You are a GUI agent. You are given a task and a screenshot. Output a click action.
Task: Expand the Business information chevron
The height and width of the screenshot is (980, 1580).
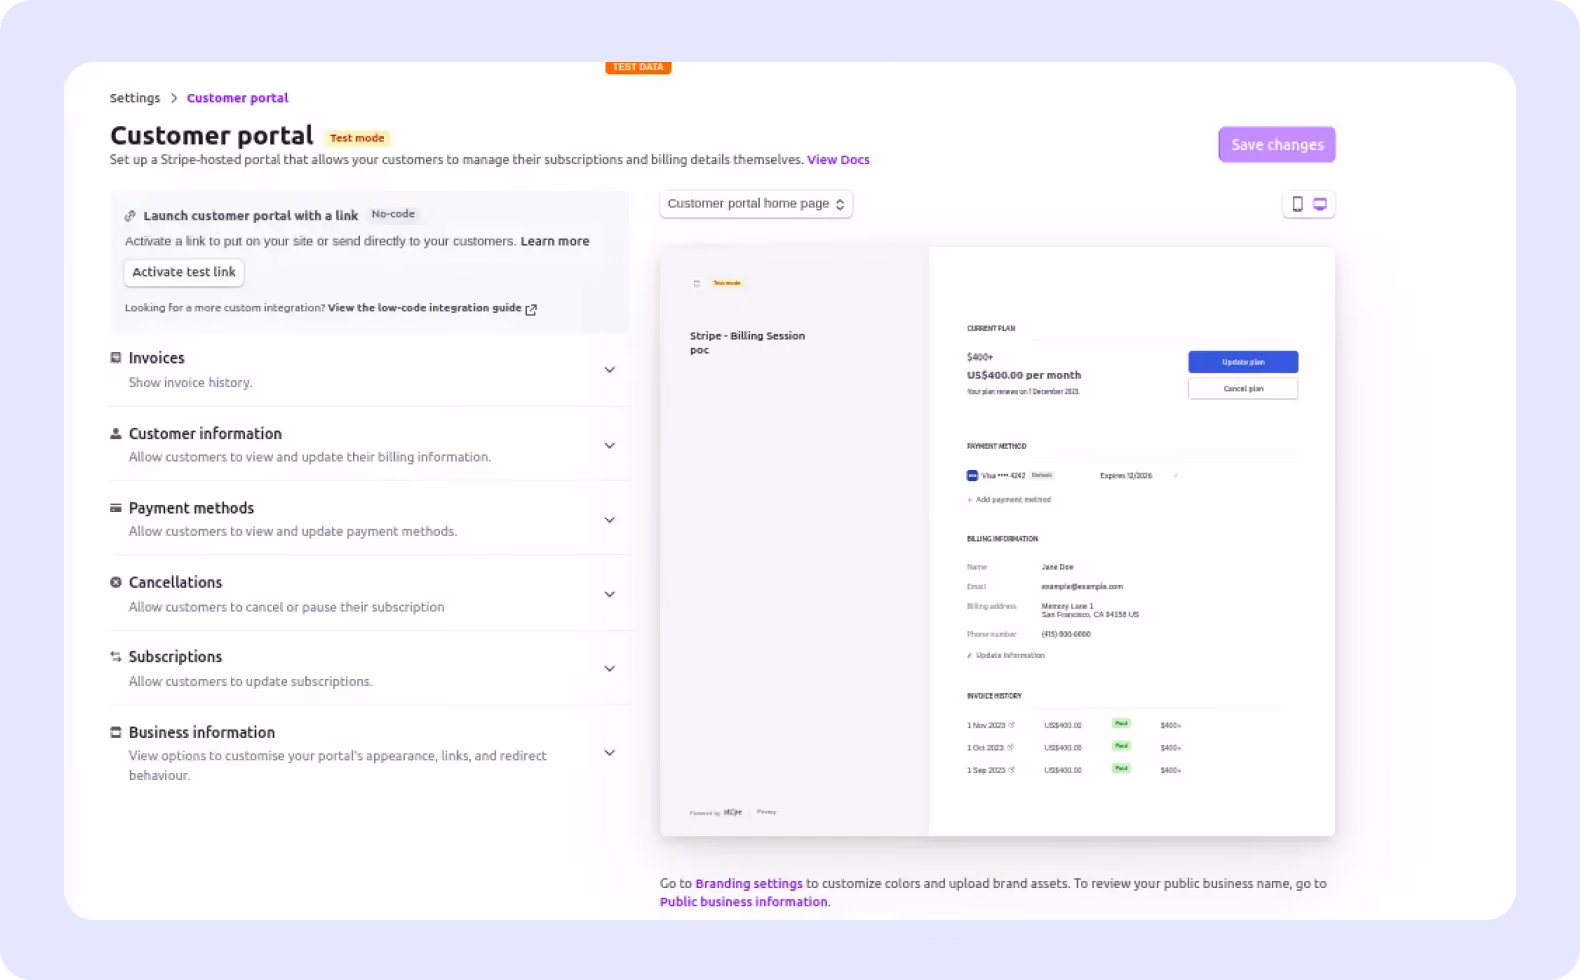tap(610, 753)
